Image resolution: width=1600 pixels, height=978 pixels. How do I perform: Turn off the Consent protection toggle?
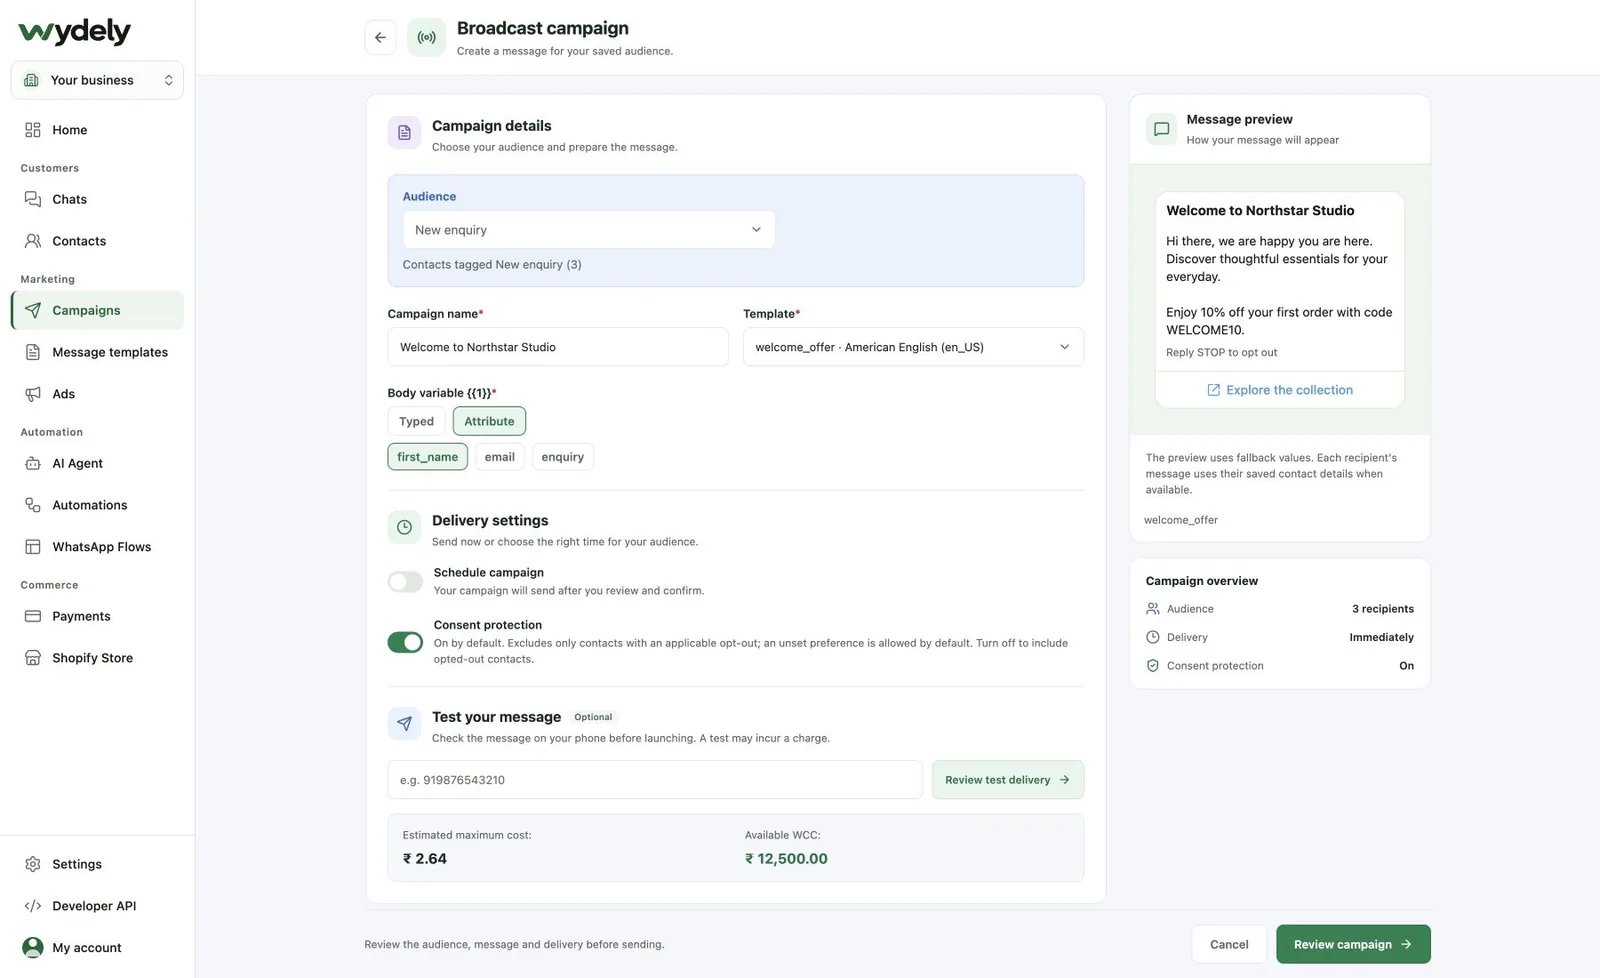coord(405,642)
